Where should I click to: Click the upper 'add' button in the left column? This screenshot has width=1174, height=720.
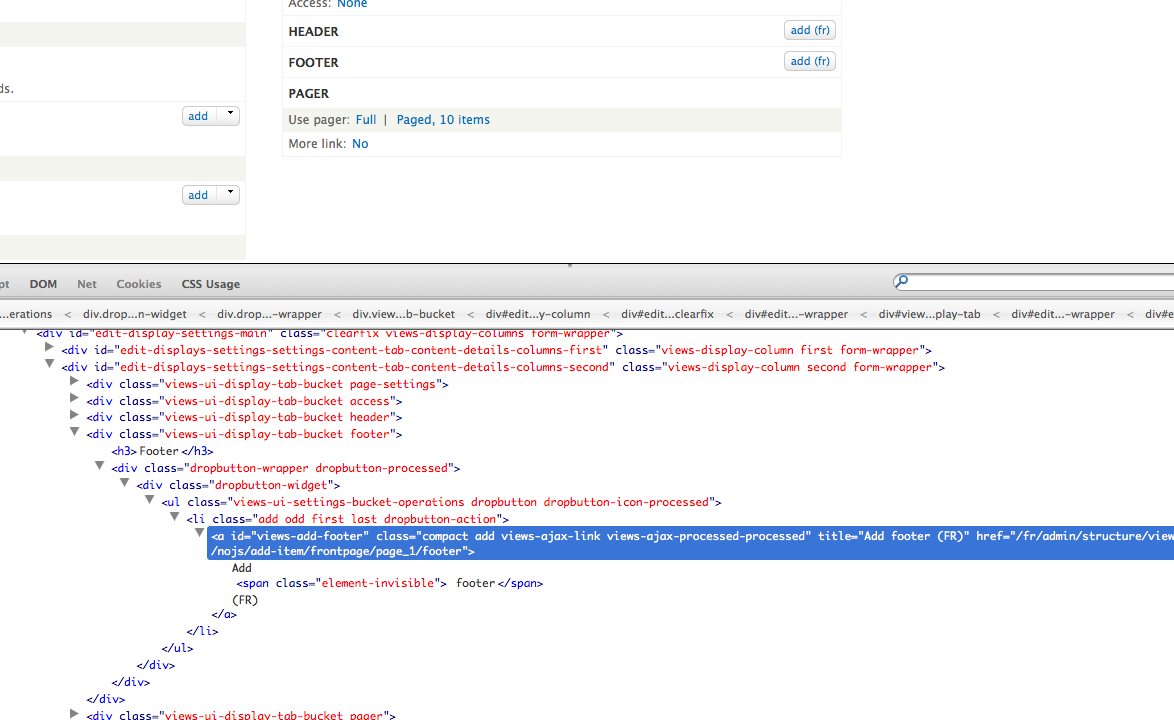click(198, 116)
